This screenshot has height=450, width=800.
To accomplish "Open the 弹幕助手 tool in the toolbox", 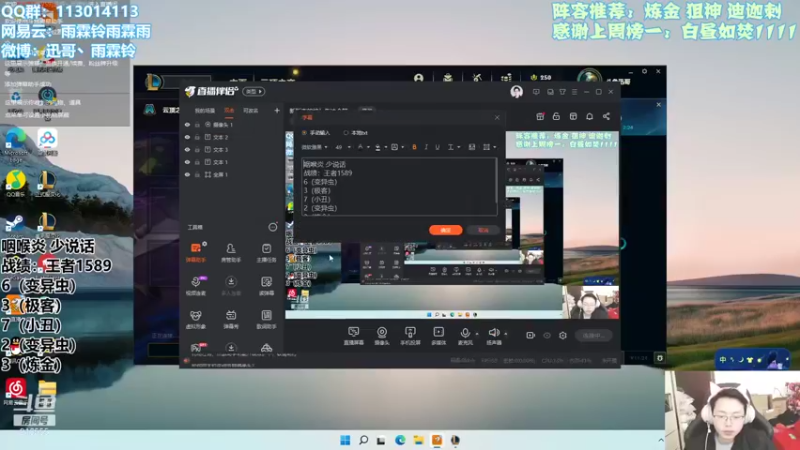I will [x=196, y=253].
